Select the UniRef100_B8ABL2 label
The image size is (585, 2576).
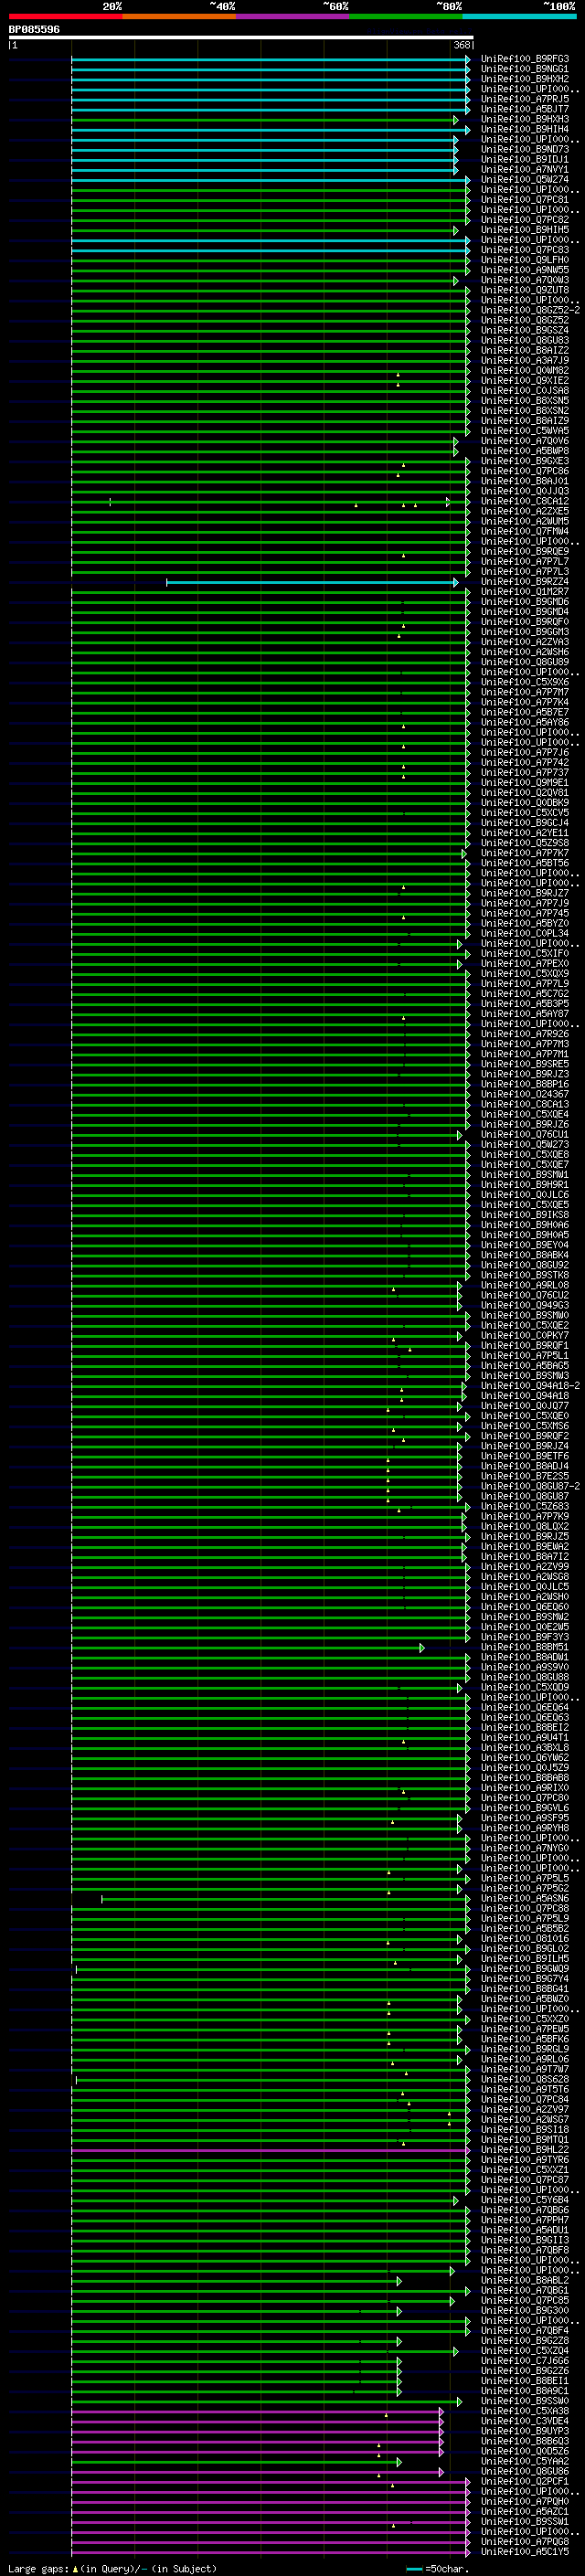coord(525,2280)
